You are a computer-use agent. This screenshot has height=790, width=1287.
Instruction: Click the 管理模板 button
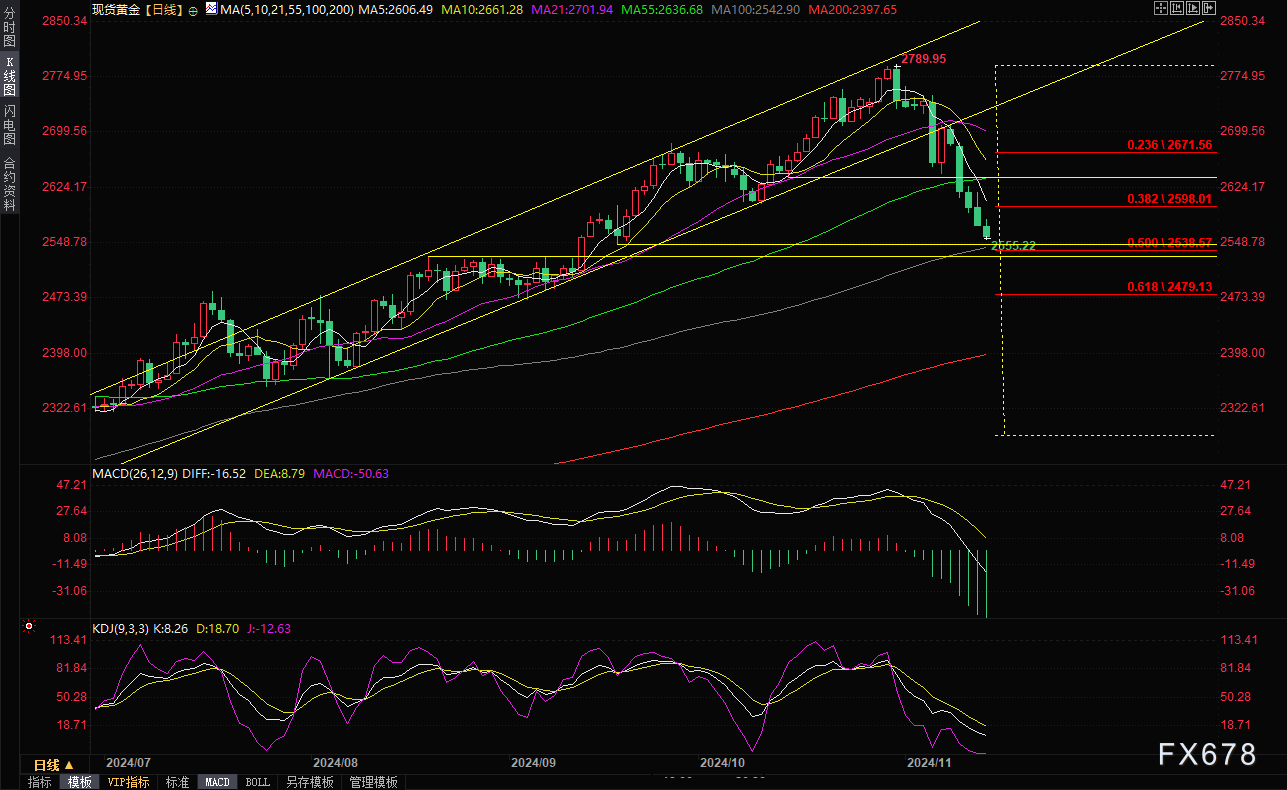pyautogui.click(x=373, y=782)
